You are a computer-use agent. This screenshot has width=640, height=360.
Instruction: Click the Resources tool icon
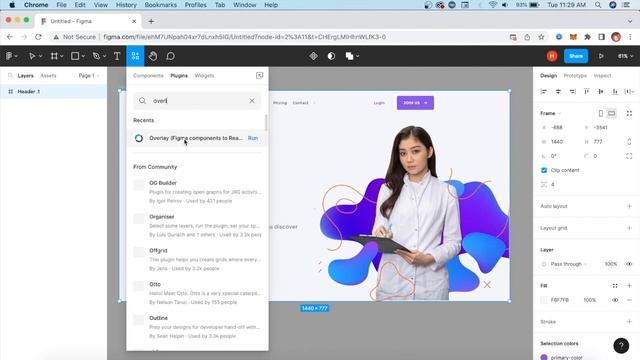coord(135,56)
